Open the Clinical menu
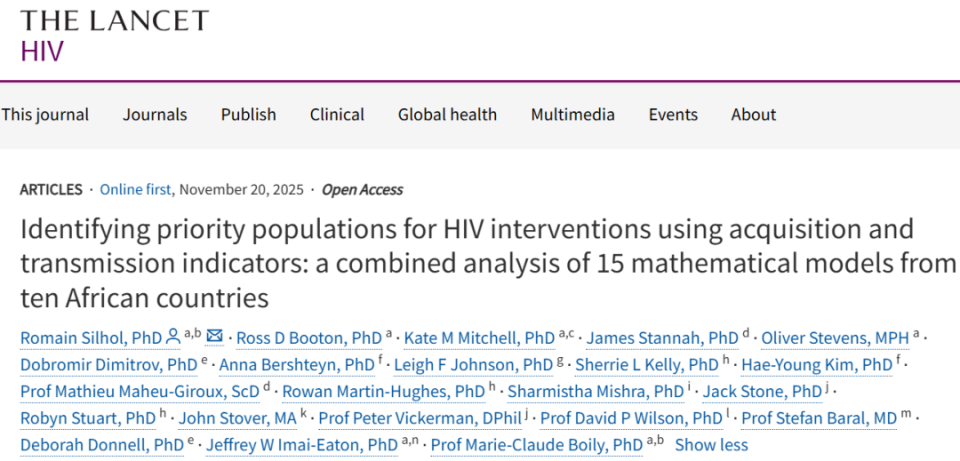The height and width of the screenshot is (461, 960). (337, 114)
